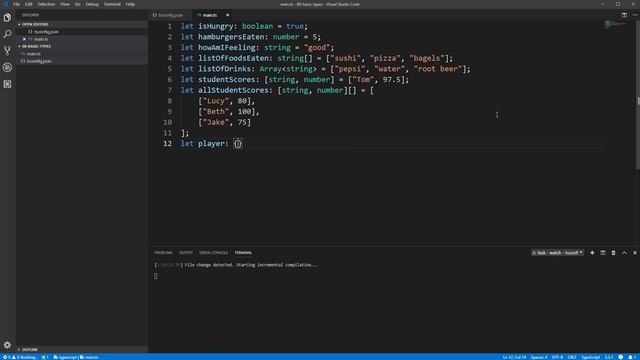Open the Explorer view in the activity bar

(x=7, y=18)
